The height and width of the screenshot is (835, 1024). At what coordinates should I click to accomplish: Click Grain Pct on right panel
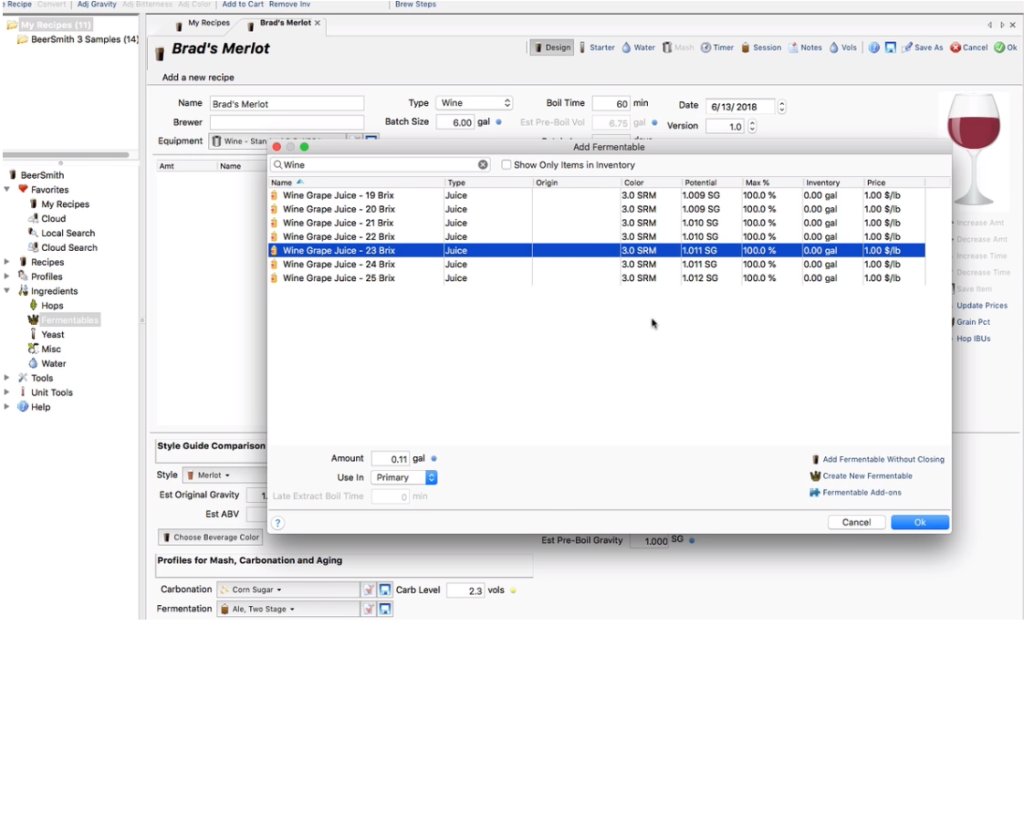click(971, 322)
